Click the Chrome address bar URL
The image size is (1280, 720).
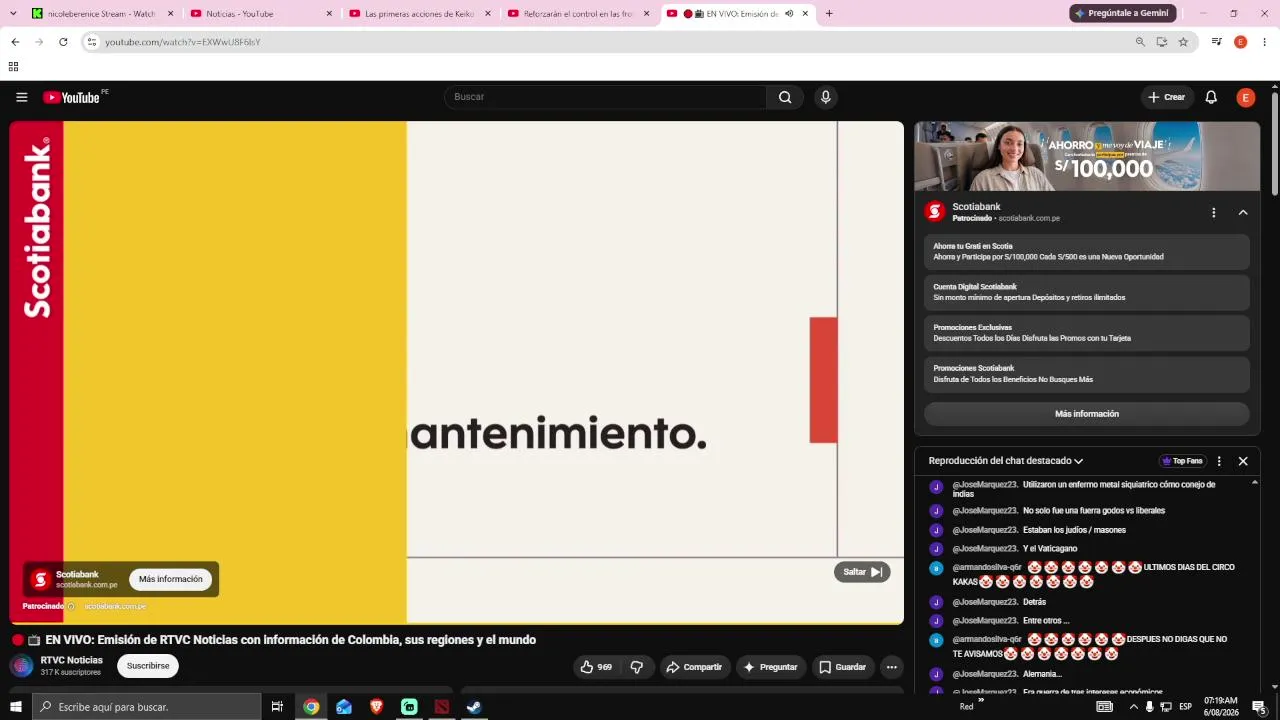183,42
